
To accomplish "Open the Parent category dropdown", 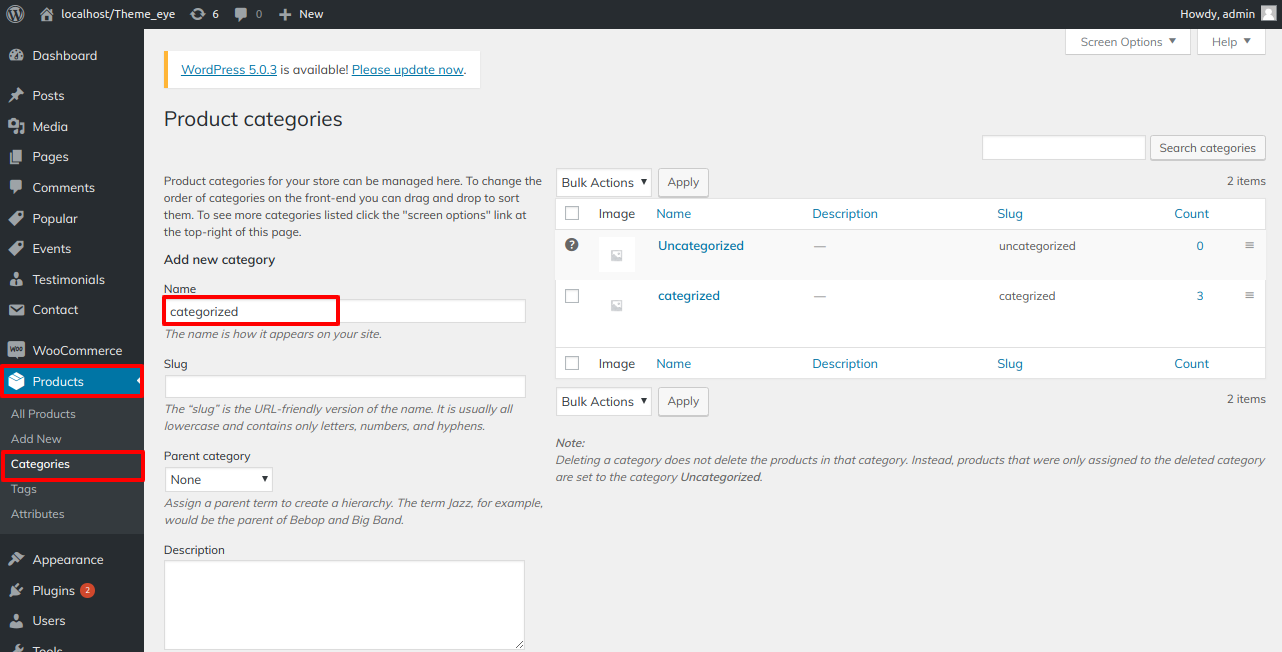I will point(218,480).
